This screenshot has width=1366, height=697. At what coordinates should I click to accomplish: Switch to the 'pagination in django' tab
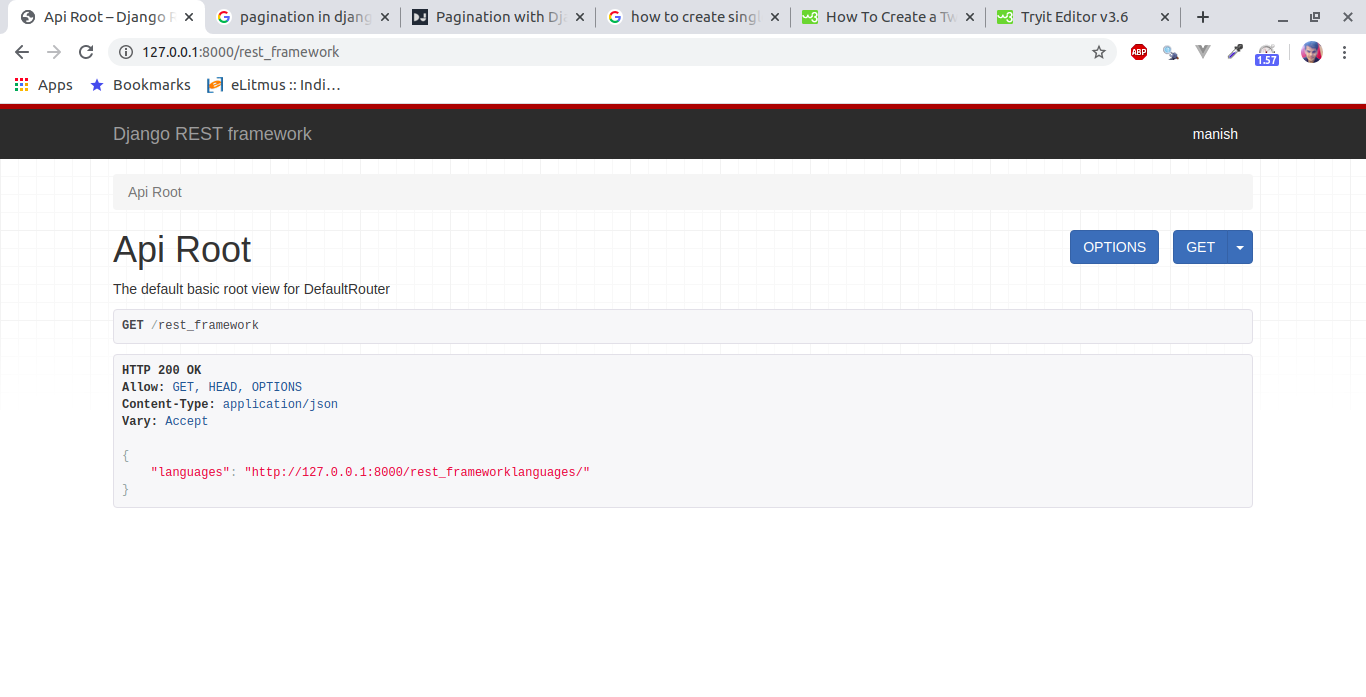(x=304, y=17)
